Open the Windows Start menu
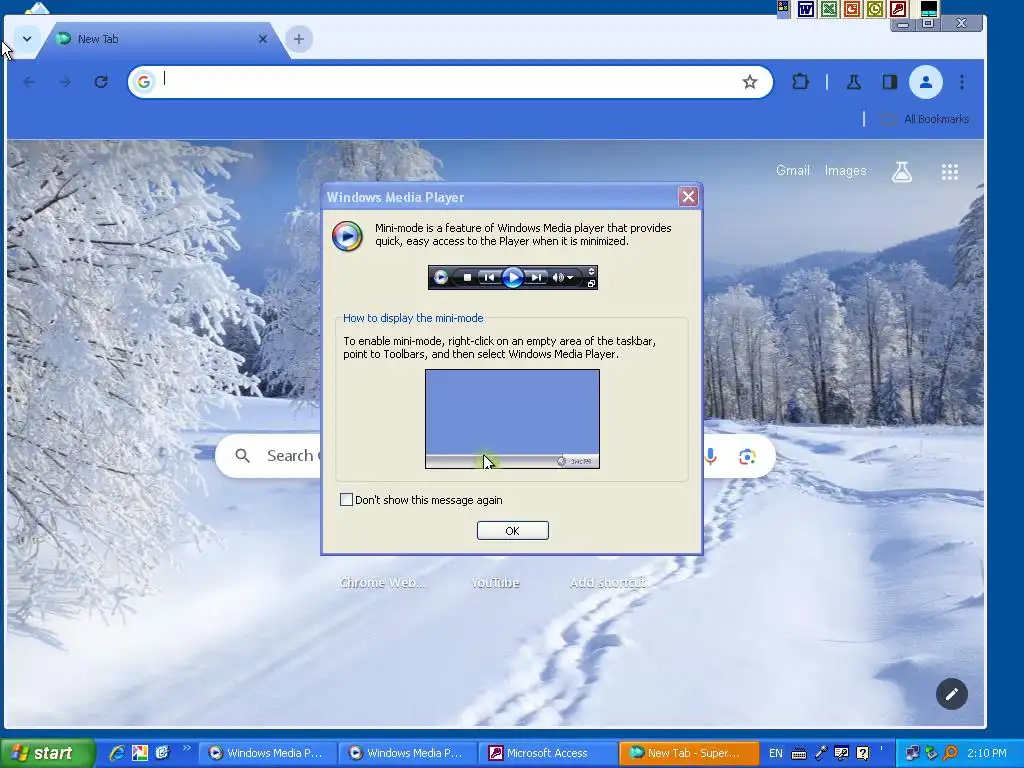The width and height of the screenshot is (1024, 768). pos(47,753)
